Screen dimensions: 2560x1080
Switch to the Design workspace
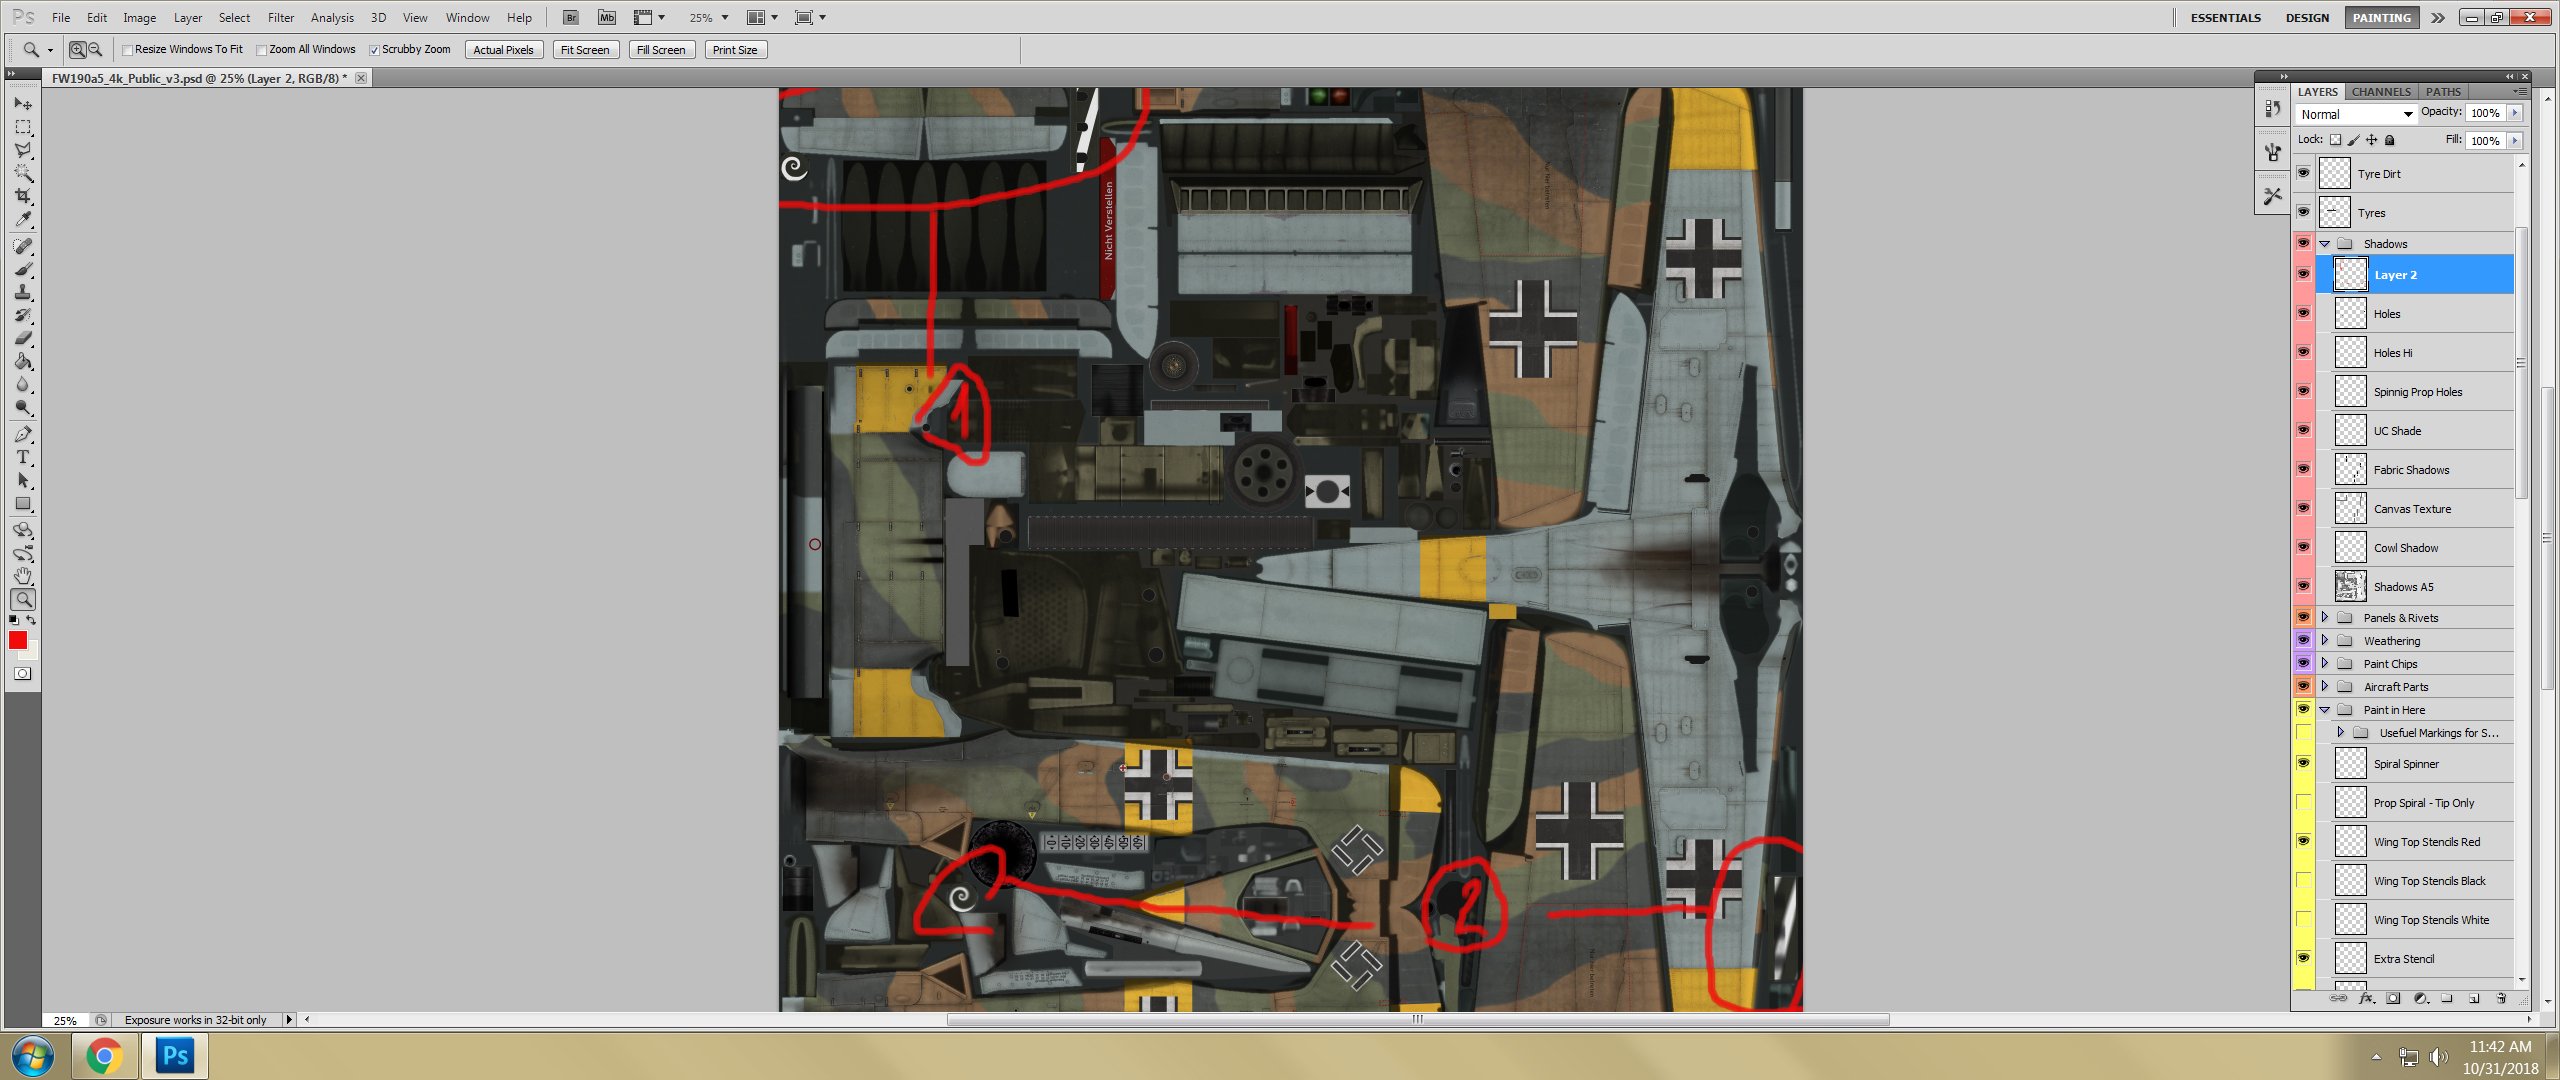2307,18
